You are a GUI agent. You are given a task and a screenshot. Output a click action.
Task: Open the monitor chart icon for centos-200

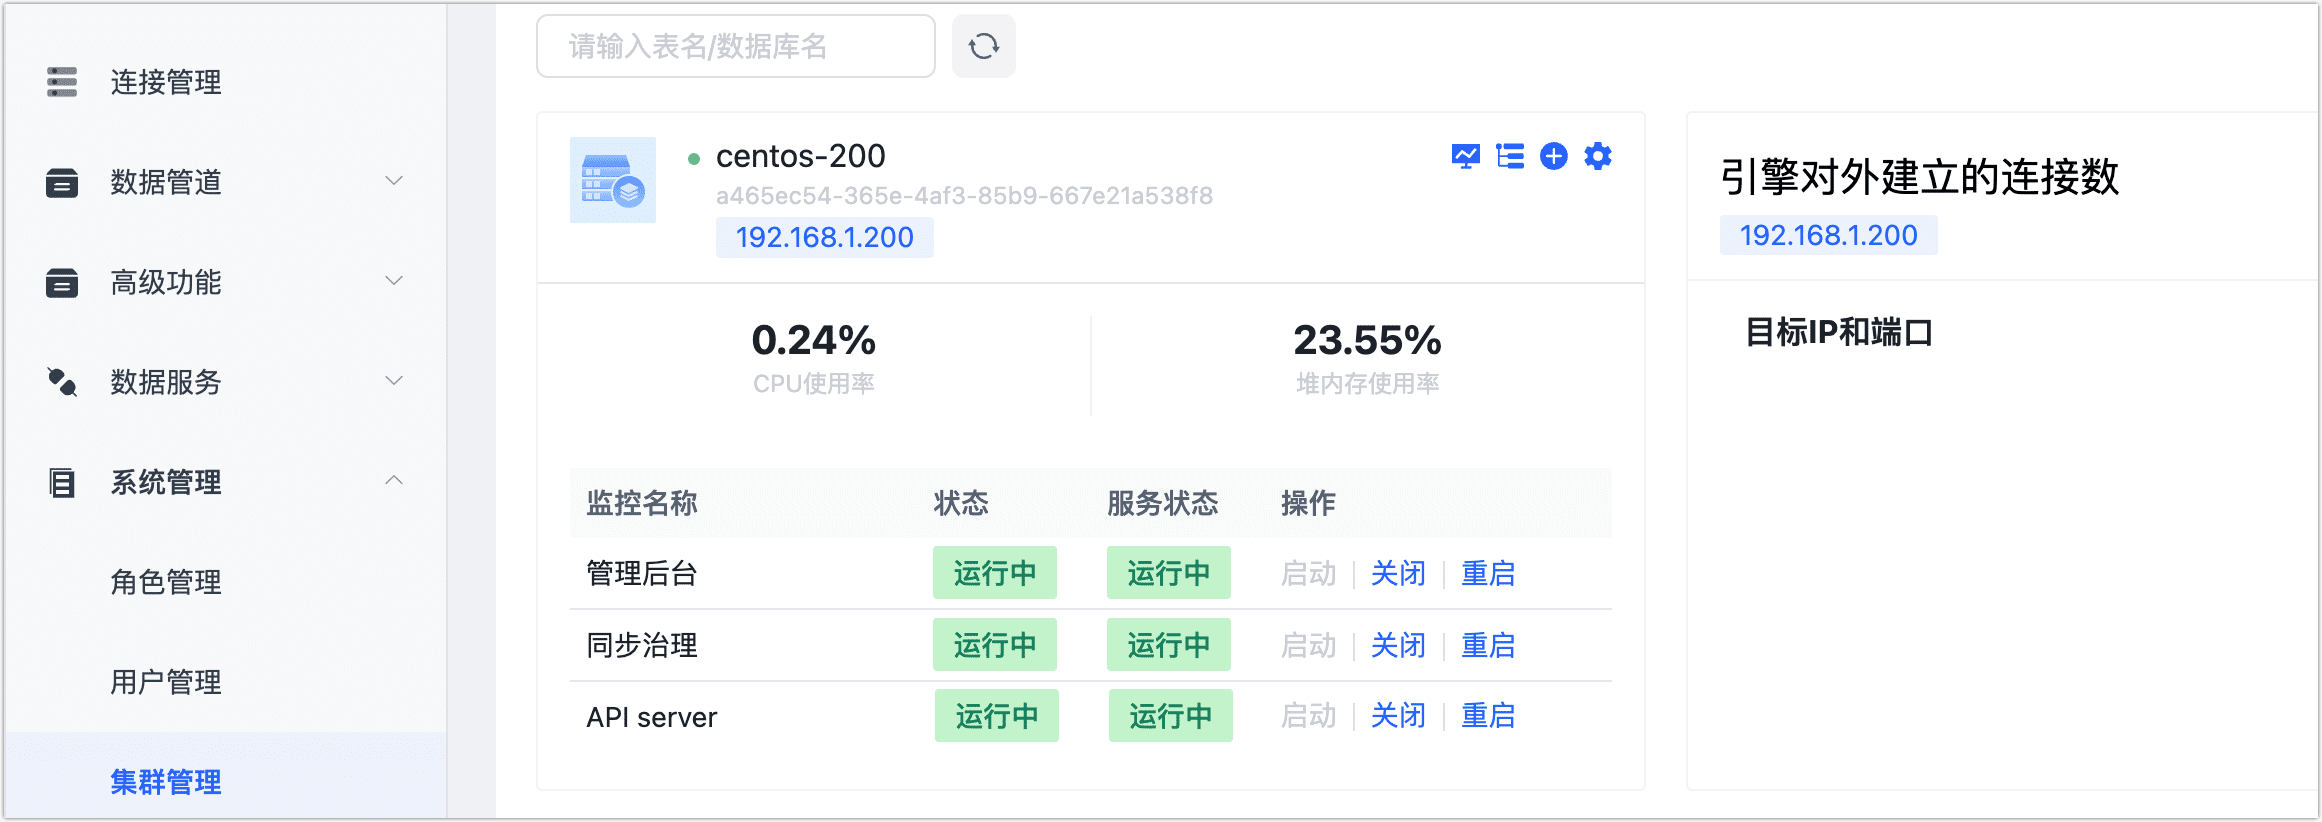pyautogui.click(x=1465, y=156)
